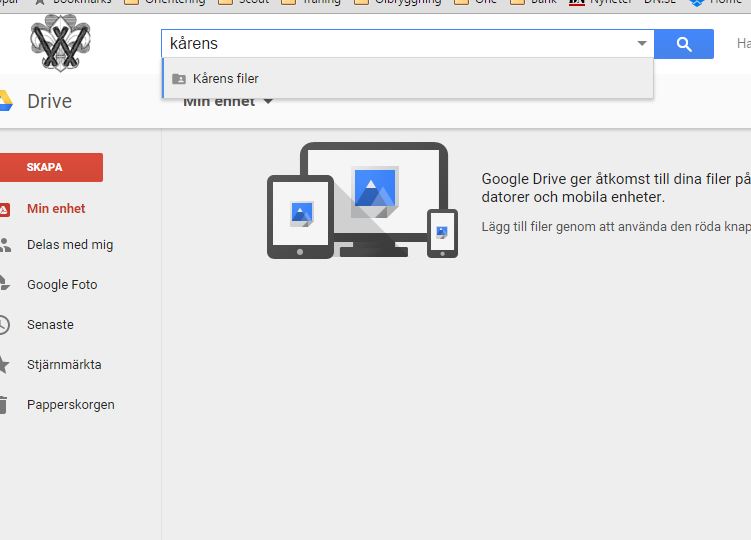Click the 'Drive' title text
Screen dimensions: 751x540
[x=49, y=101]
